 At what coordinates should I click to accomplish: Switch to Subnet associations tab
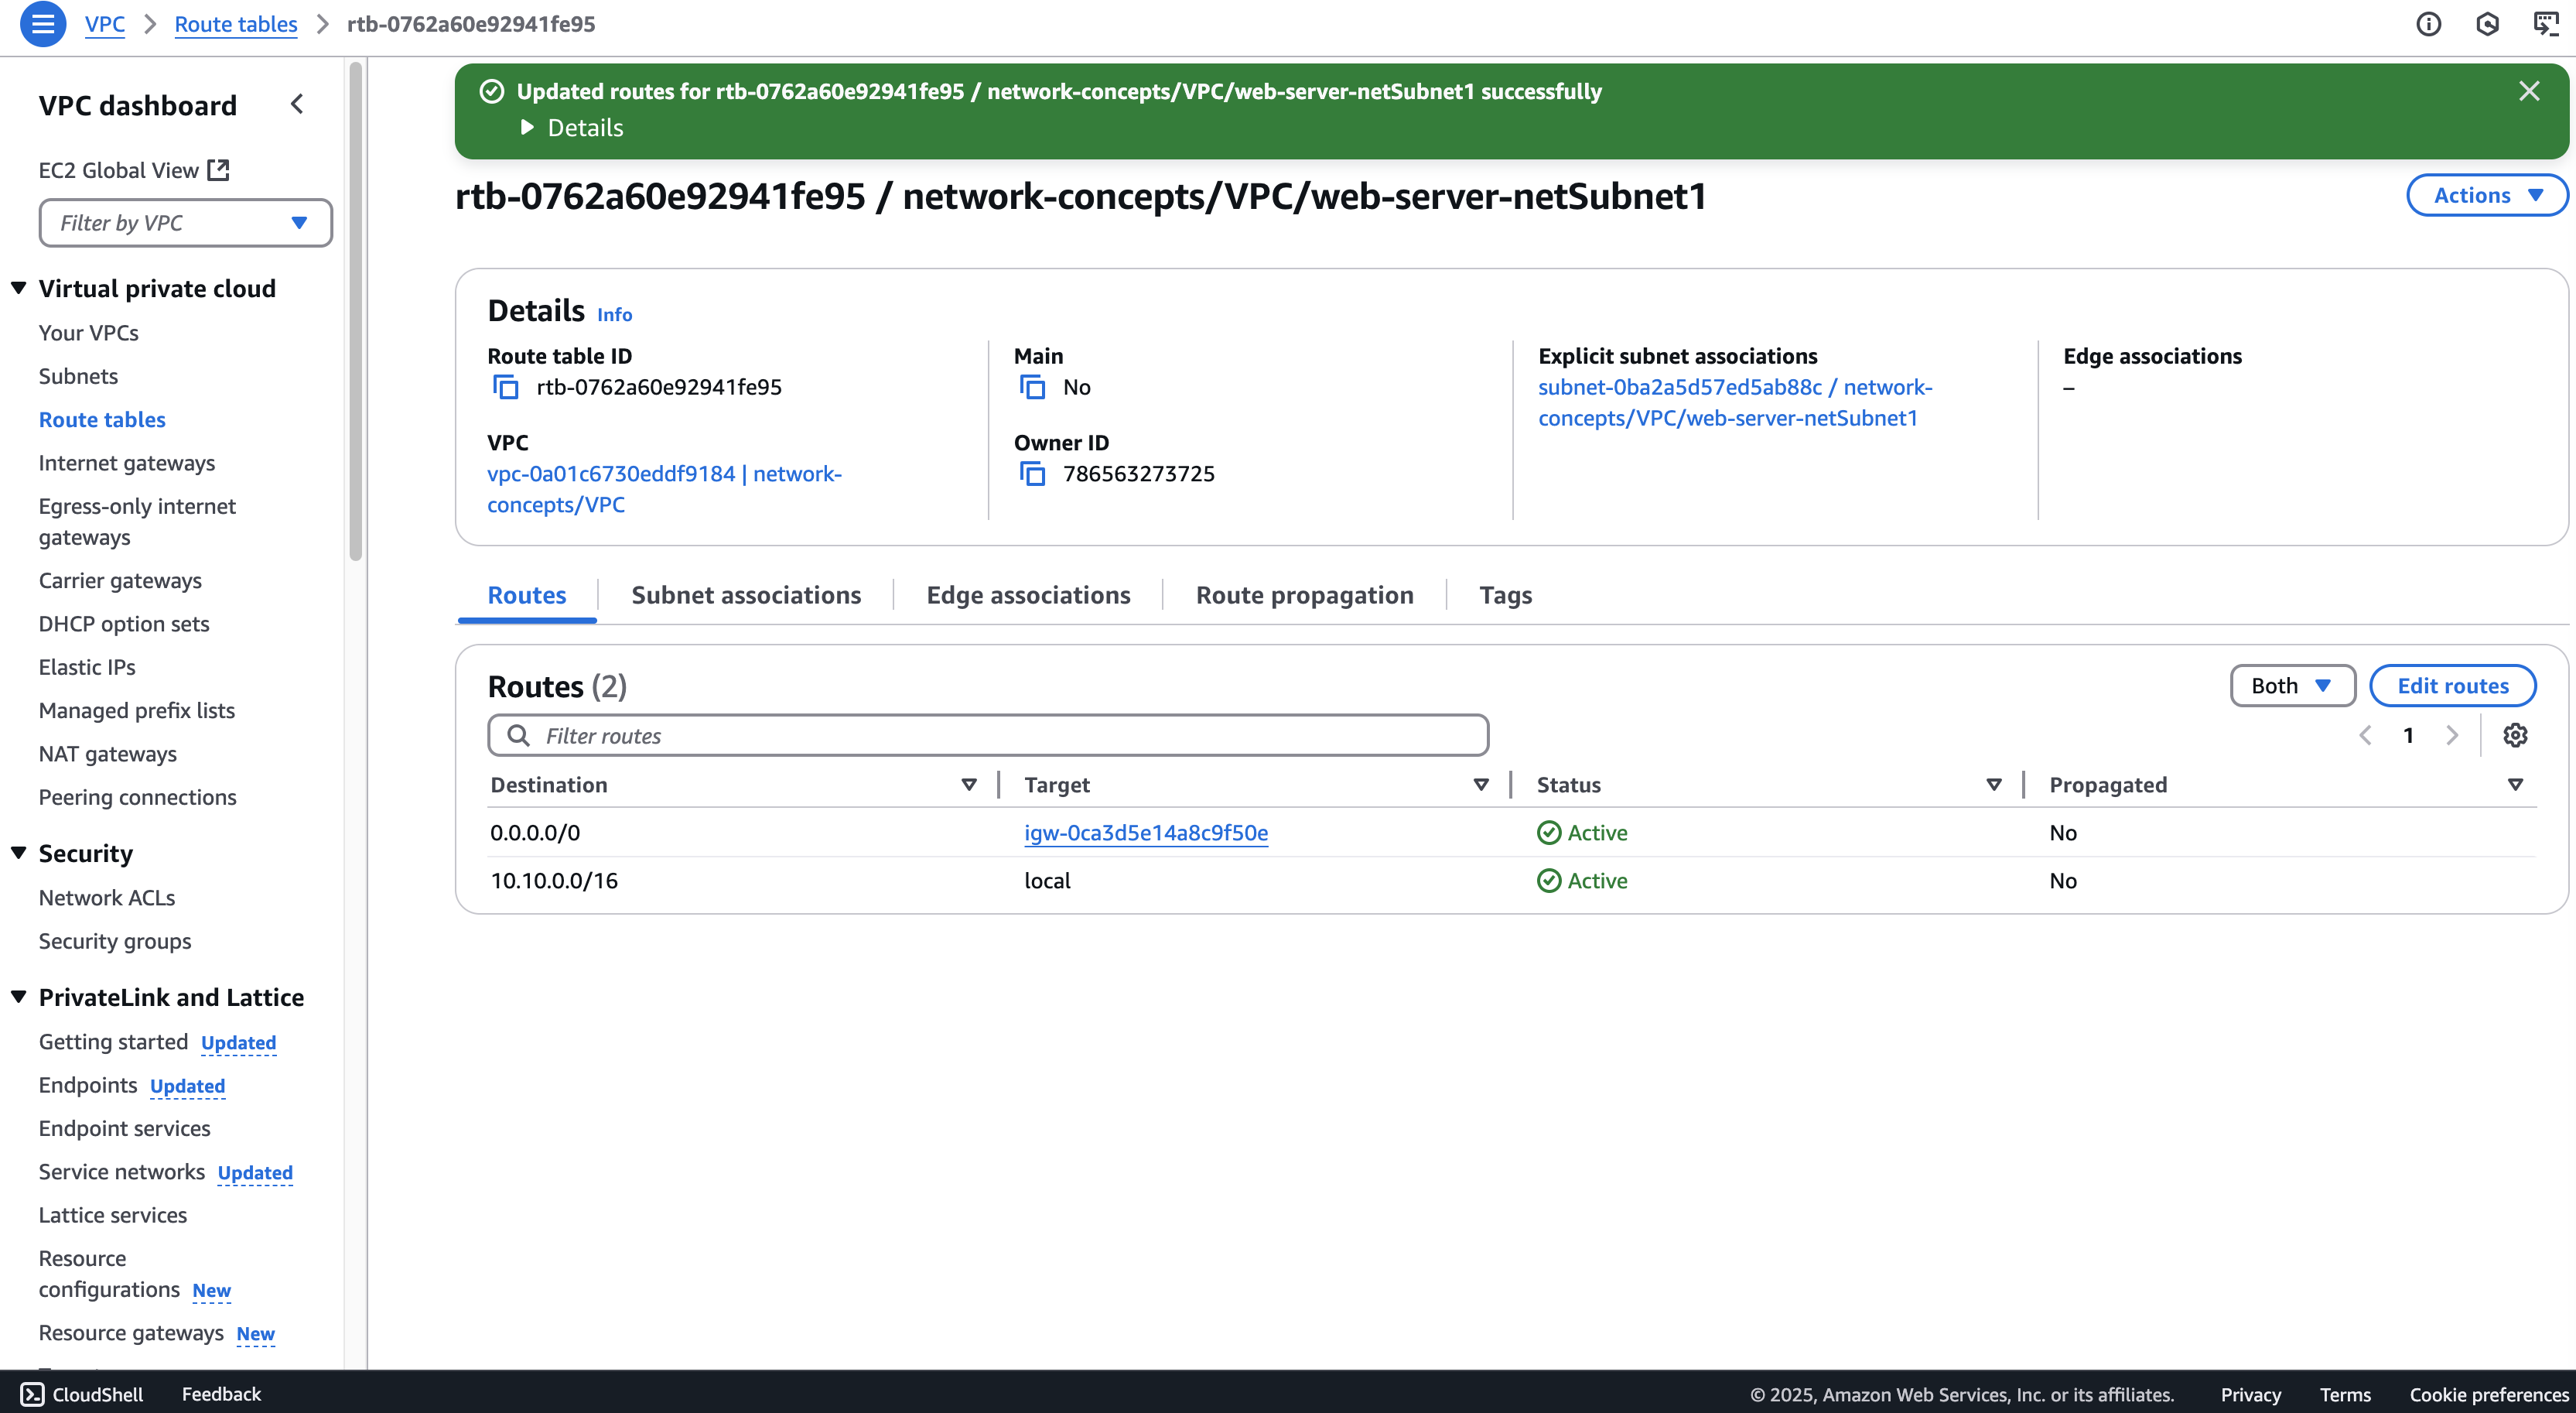point(746,595)
